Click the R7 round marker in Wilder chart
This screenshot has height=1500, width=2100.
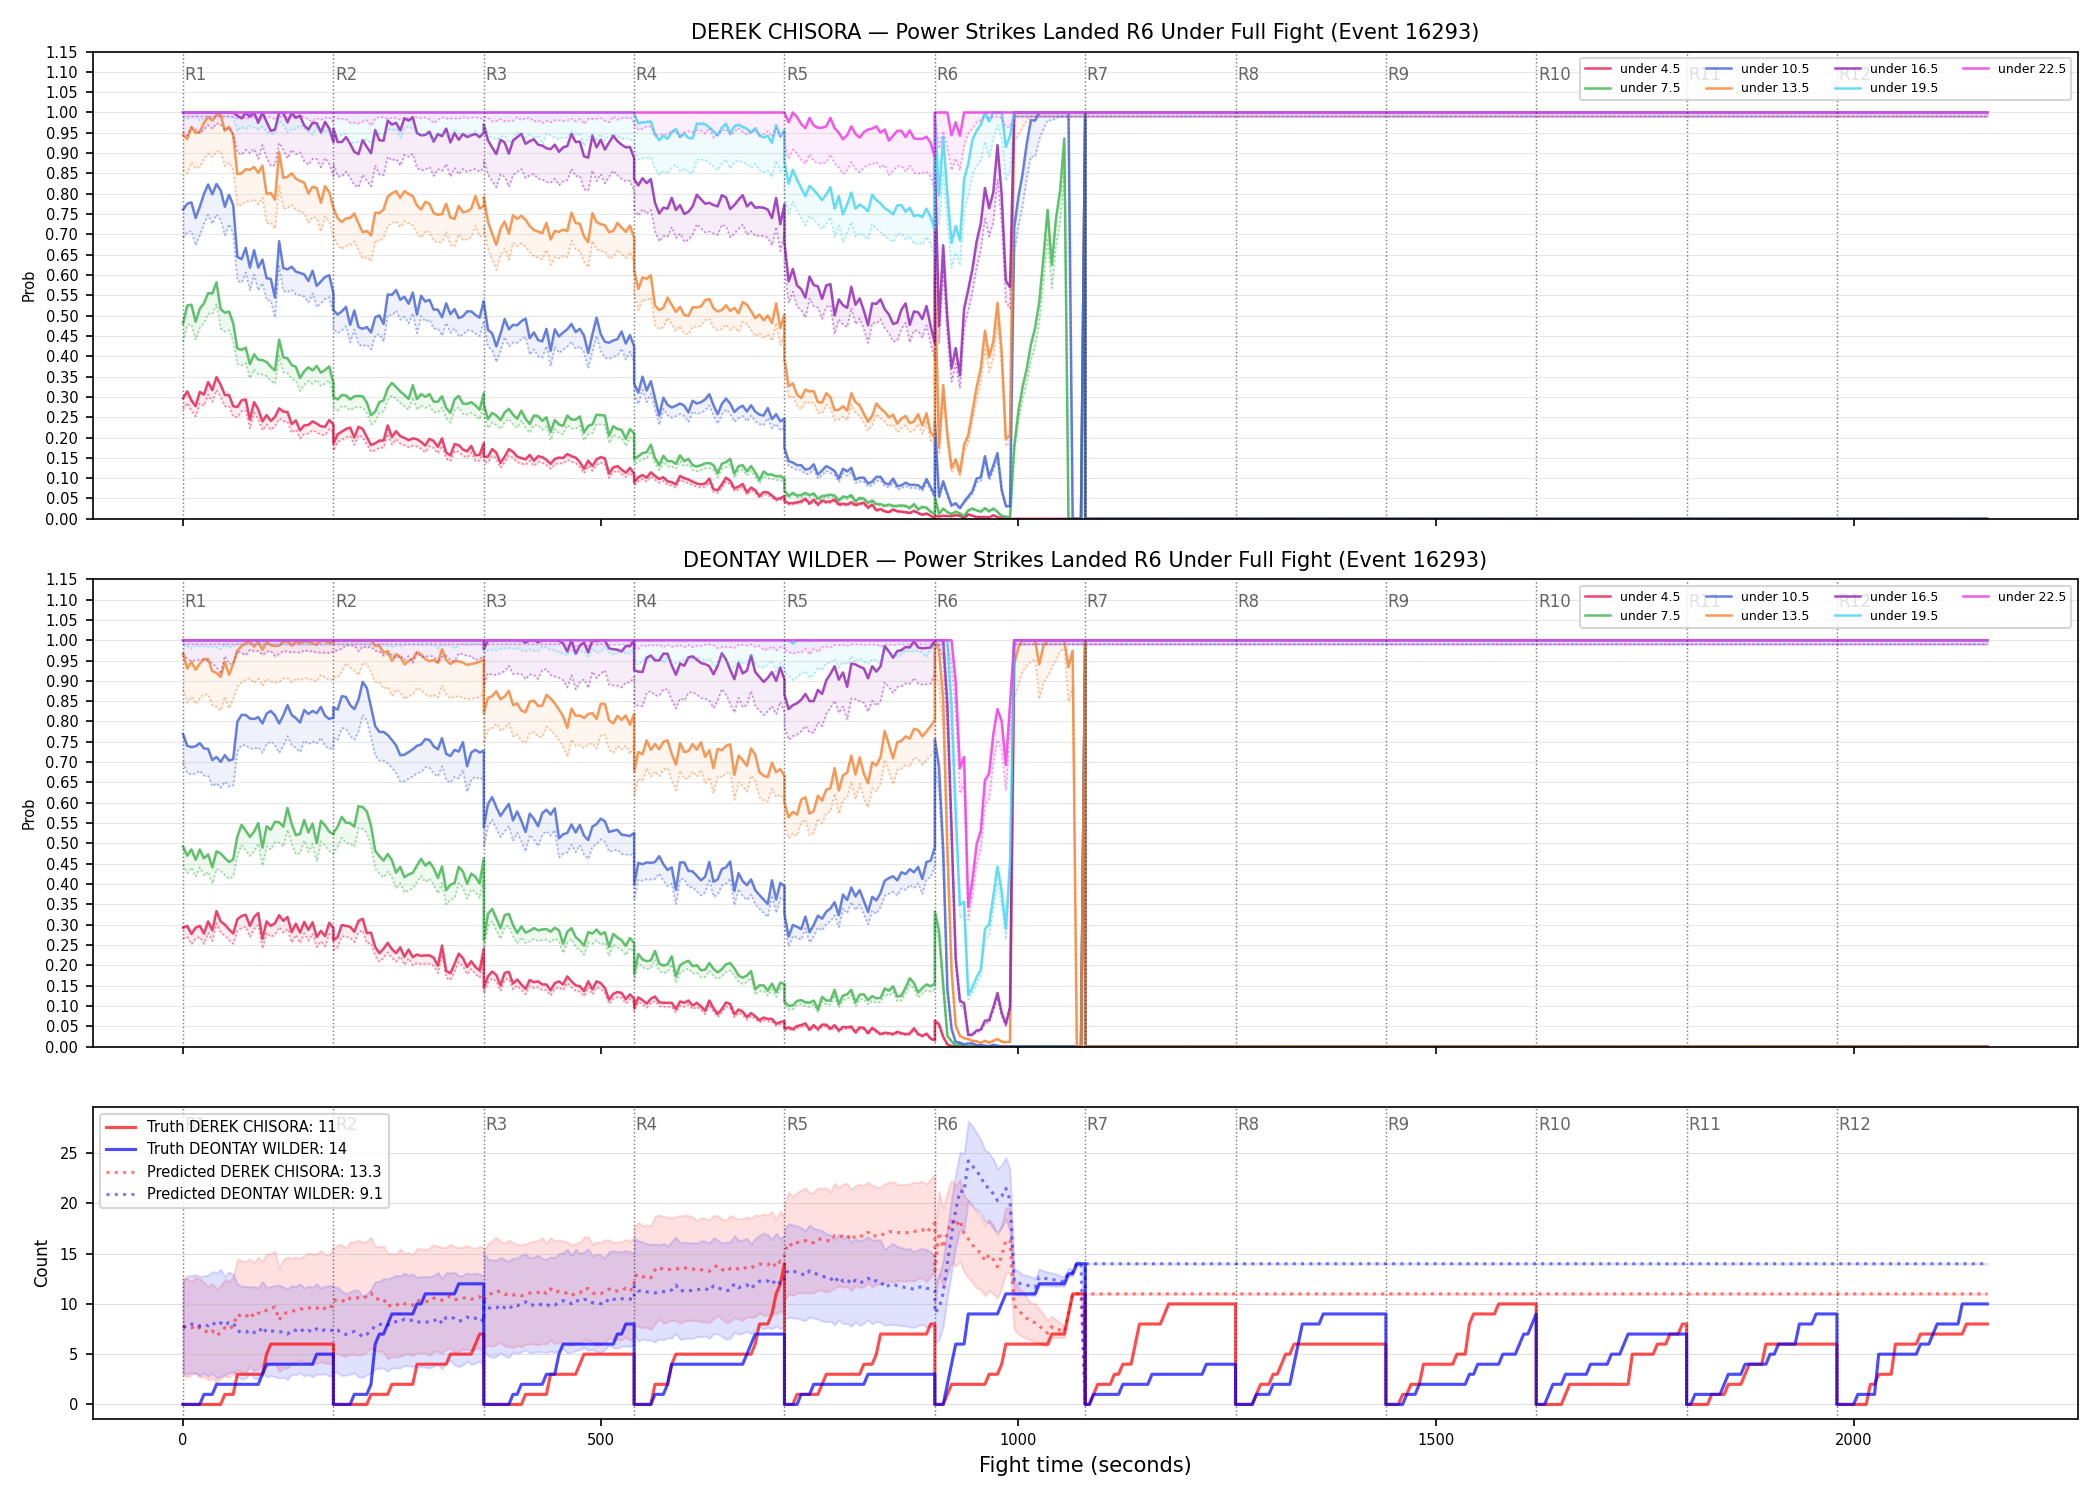1097,601
